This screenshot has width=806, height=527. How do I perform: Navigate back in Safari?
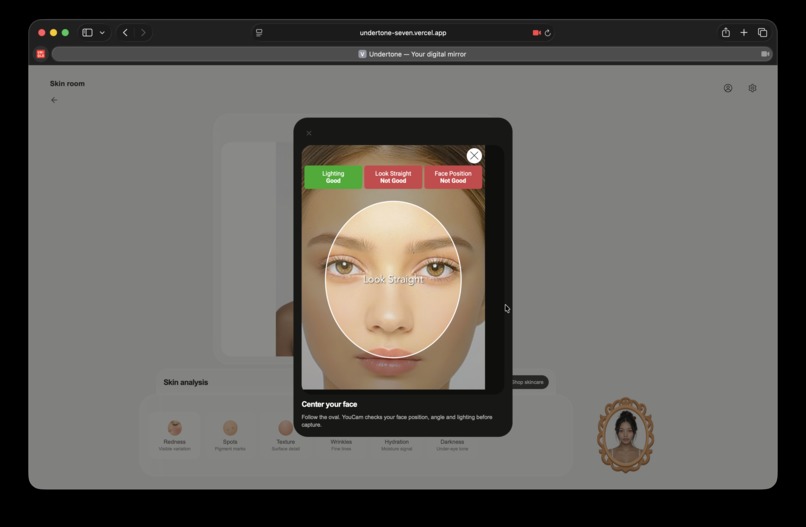point(125,32)
